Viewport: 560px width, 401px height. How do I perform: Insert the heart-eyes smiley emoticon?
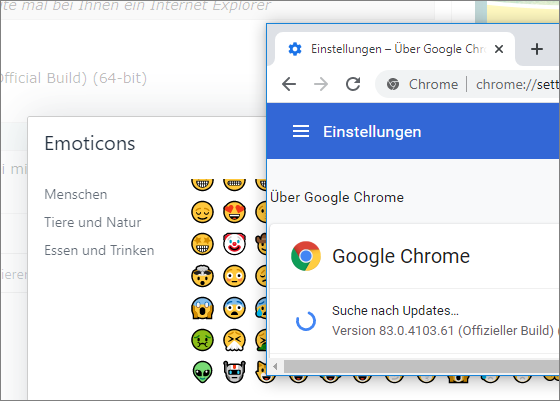pos(234,212)
